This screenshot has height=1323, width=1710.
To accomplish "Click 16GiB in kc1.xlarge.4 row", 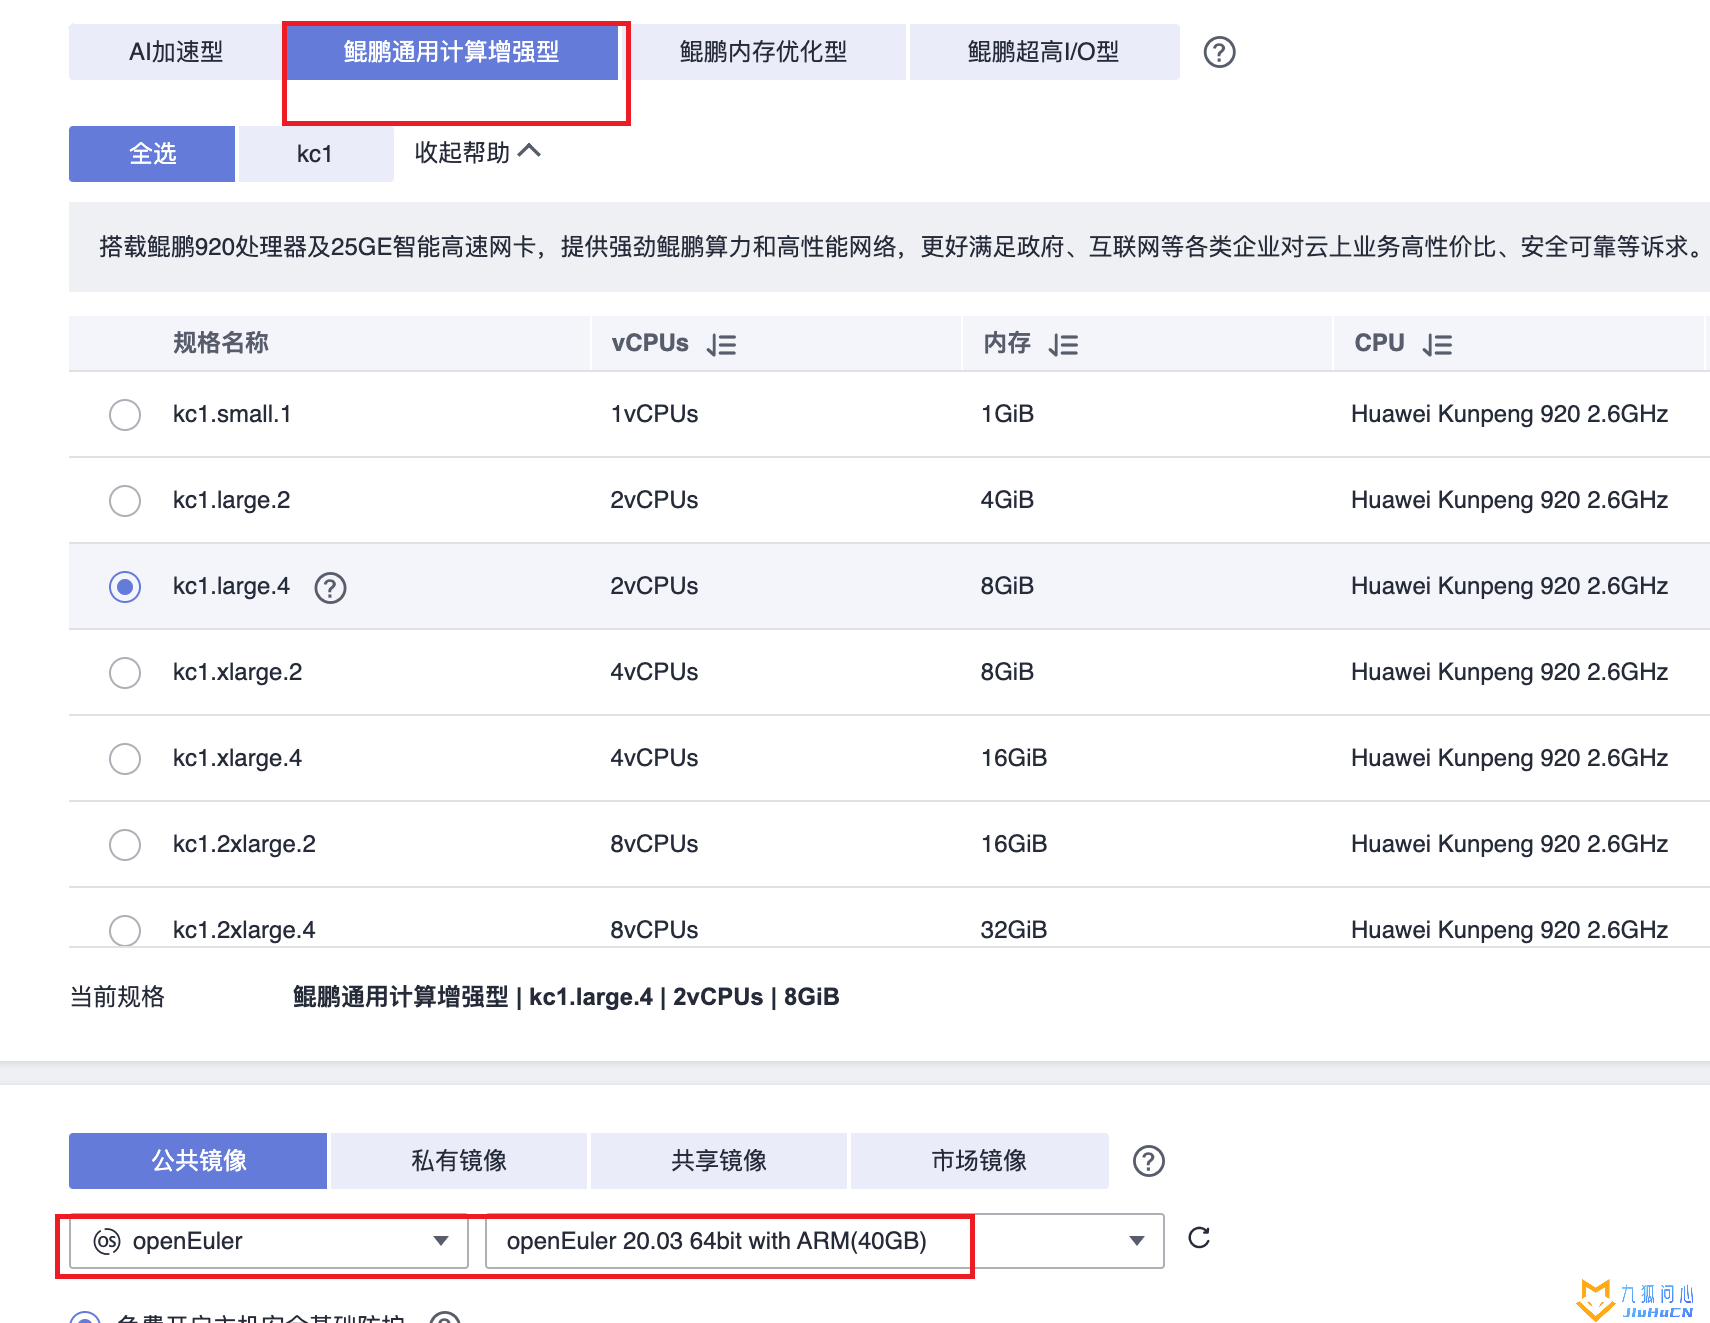I will (1014, 758).
